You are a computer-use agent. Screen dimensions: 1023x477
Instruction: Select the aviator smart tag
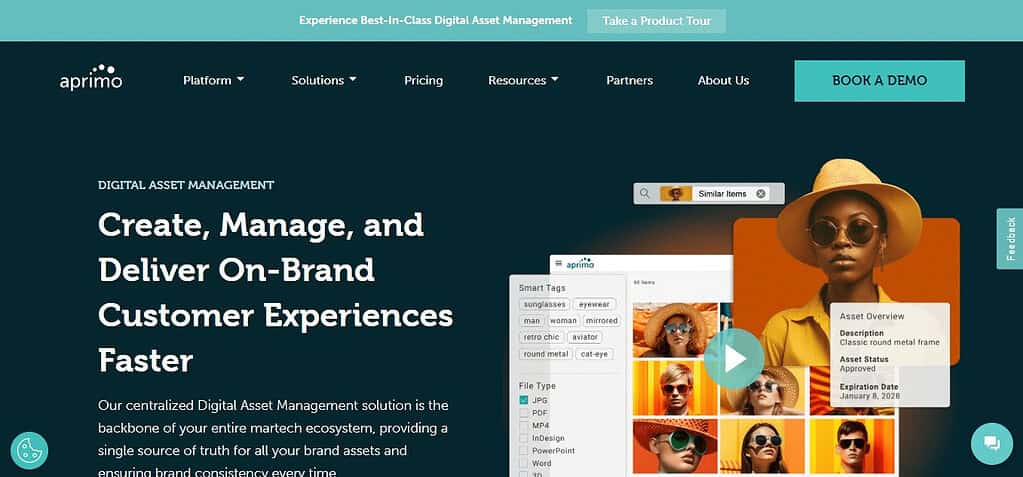tap(585, 337)
